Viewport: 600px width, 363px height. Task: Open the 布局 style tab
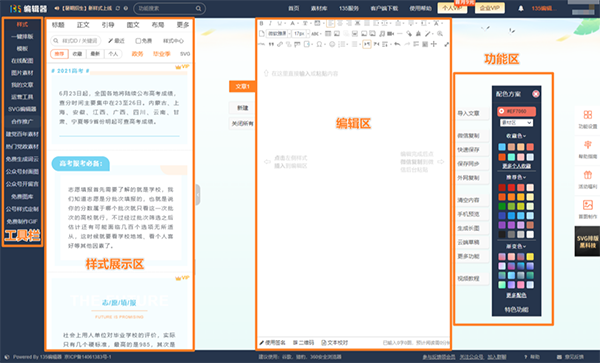158,25
